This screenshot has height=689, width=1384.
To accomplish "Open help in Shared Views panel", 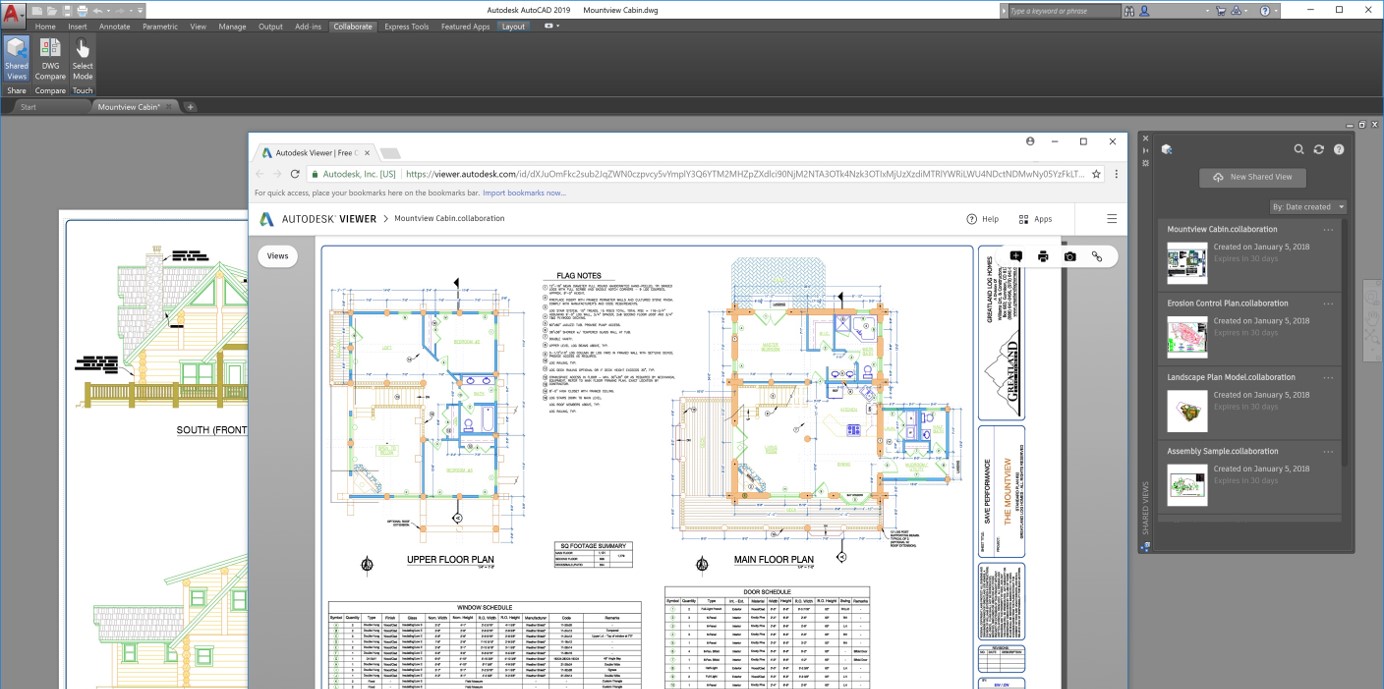I will coord(1339,149).
